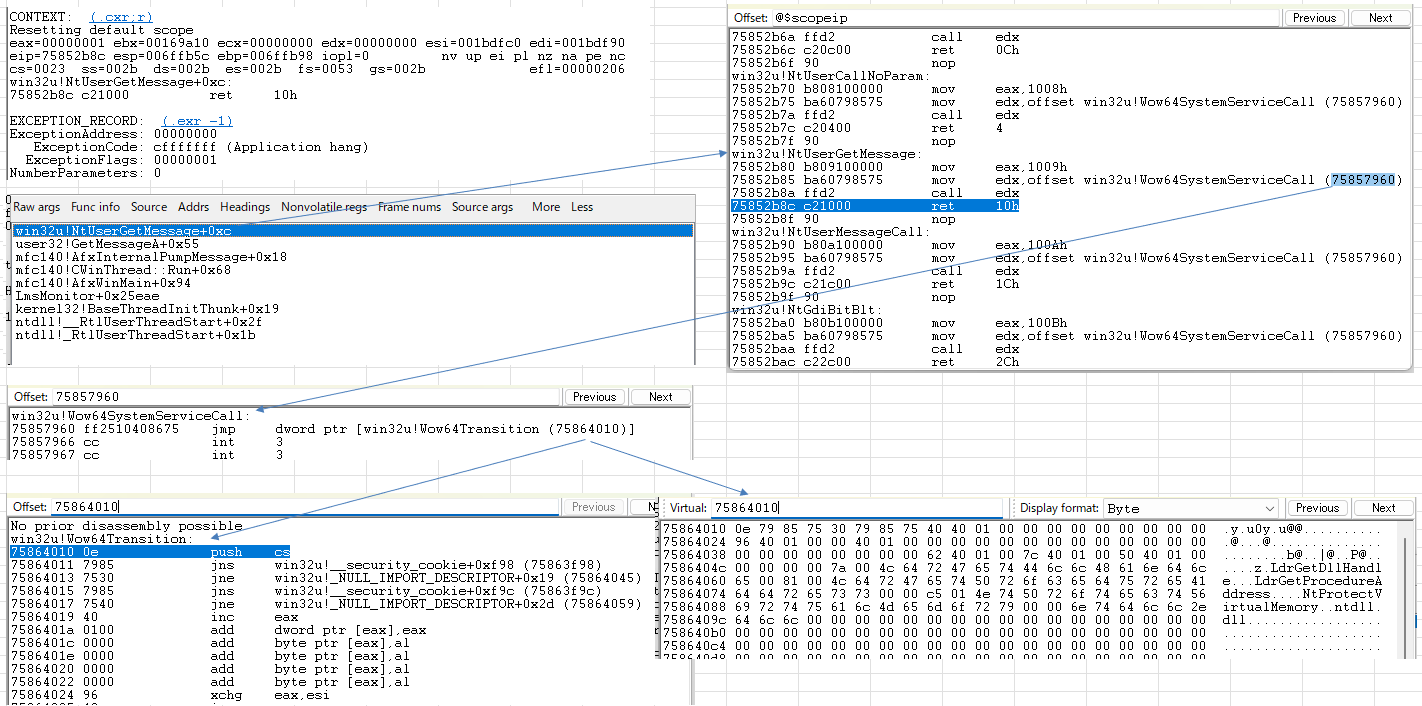Screen dimensions: 1422x706
Task: Open the Display format dropdown showing Byte
Action: (x=1192, y=508)
